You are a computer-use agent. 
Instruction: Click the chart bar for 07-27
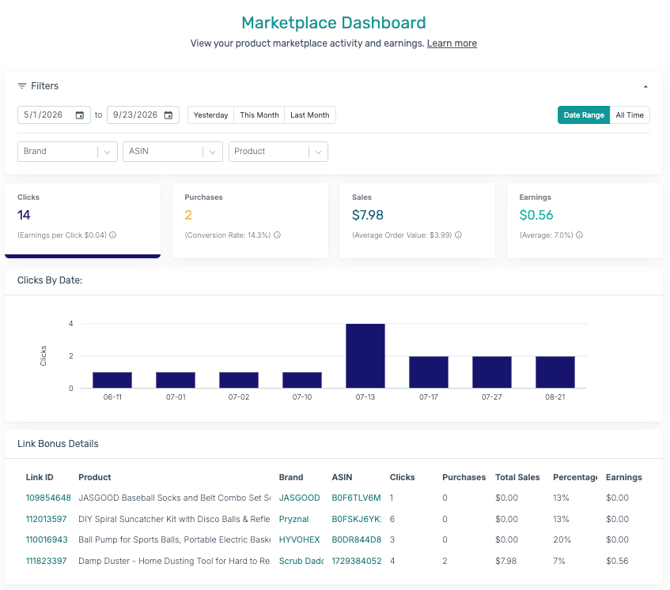[x=492, y=372]
